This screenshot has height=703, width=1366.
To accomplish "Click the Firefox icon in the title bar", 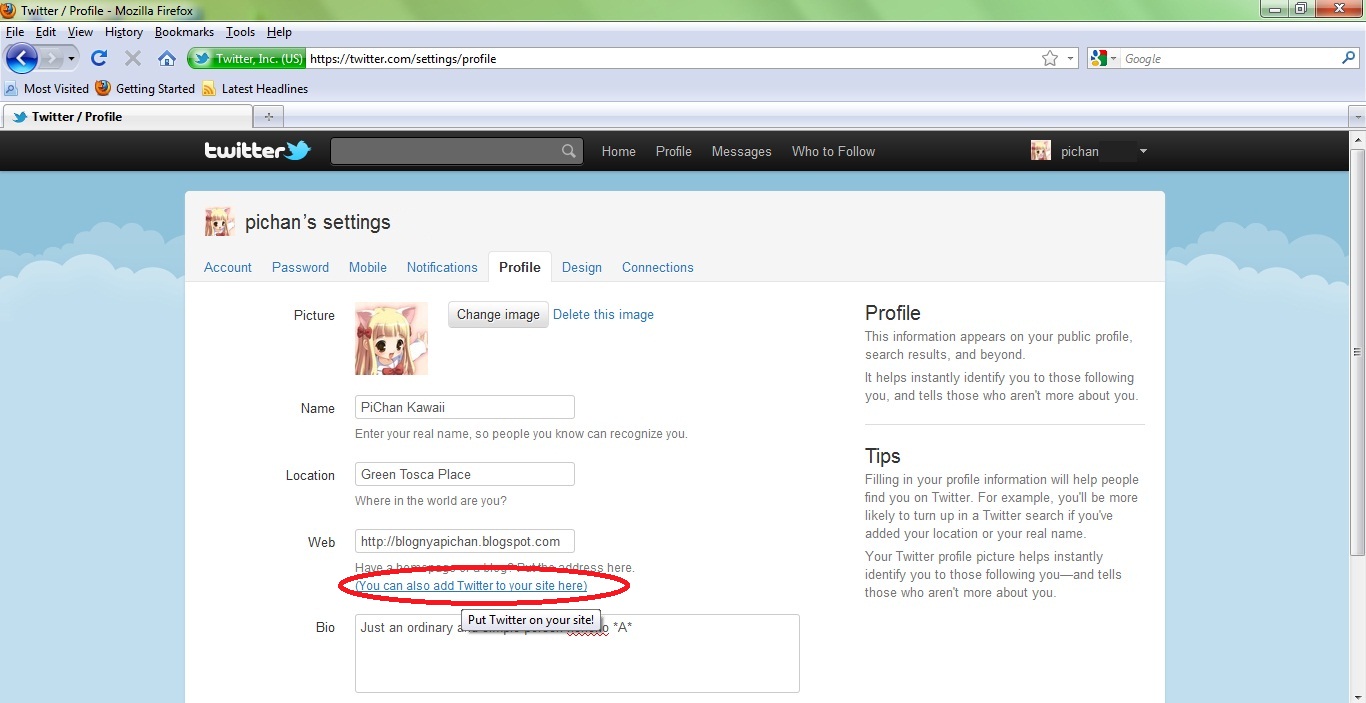I will point(8,10).
